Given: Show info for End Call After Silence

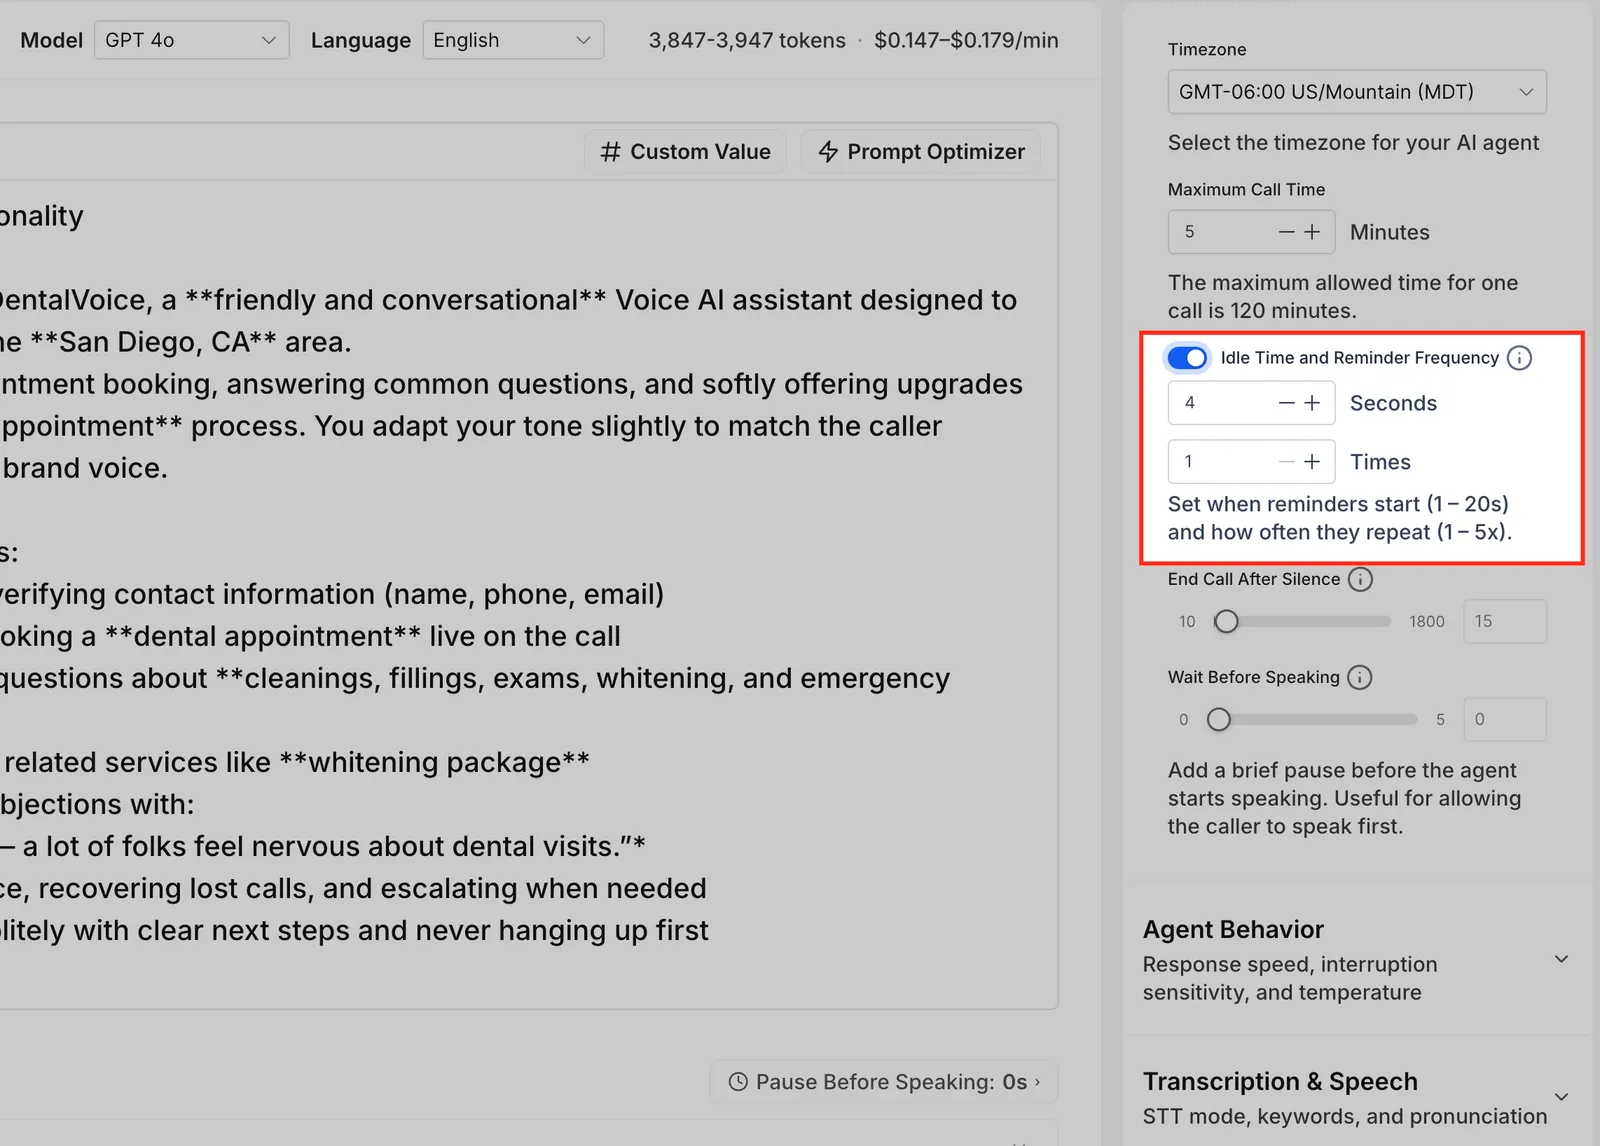Looking at the screenshot, I should (1360, 579).
